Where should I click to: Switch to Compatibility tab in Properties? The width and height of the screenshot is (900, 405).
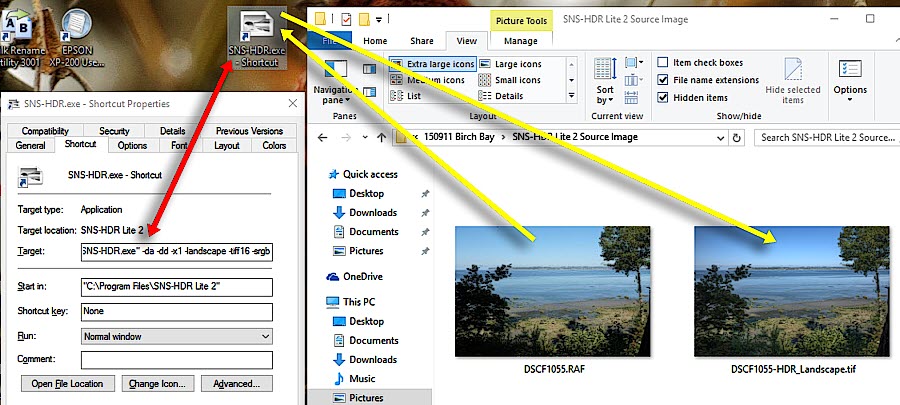[x=45, y=131]
